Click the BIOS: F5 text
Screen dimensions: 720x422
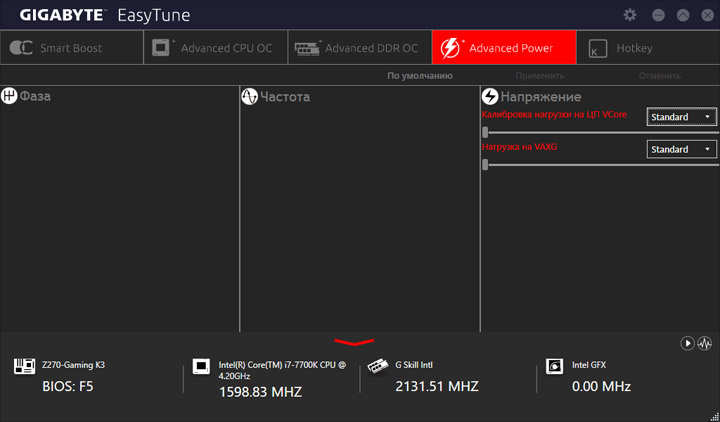tap(68, 387)
